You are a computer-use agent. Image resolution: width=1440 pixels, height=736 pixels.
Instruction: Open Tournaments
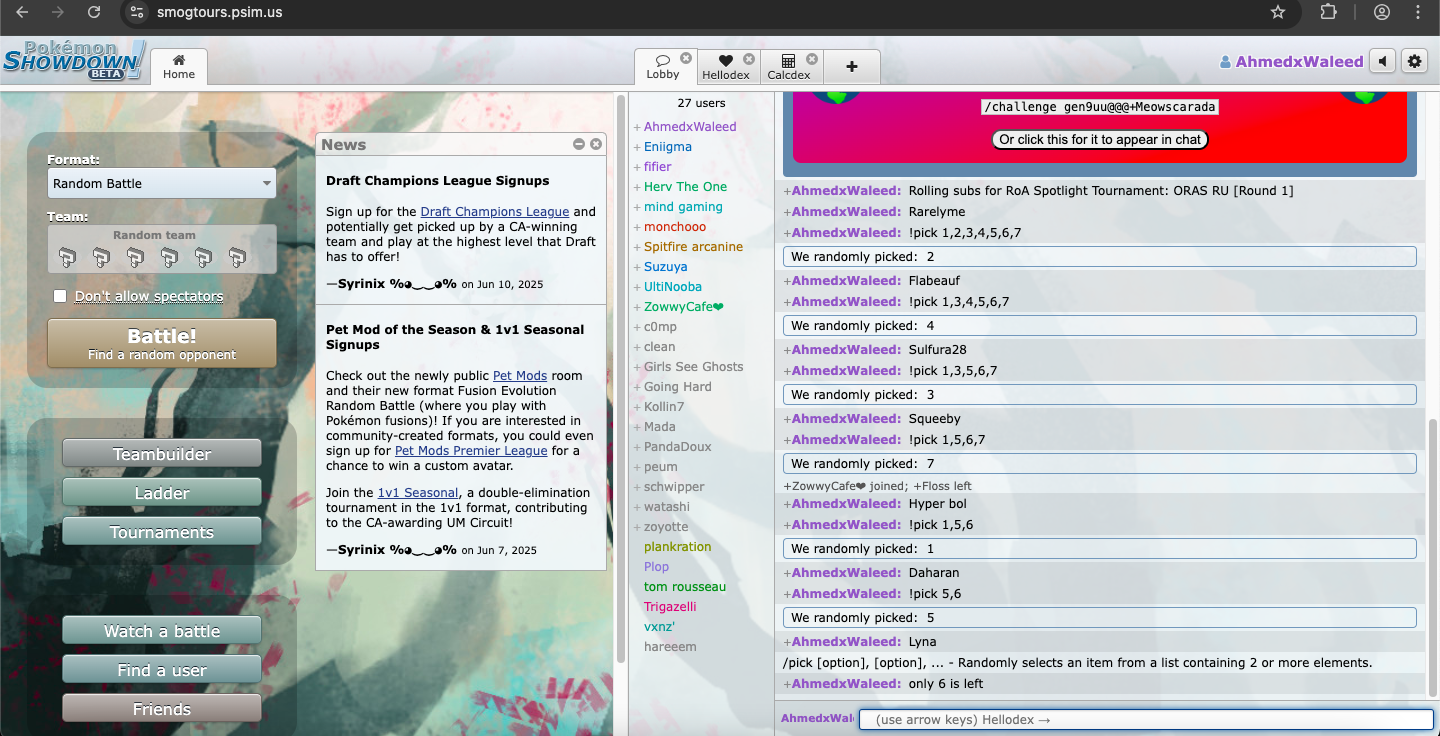click(x=162, y=531)
